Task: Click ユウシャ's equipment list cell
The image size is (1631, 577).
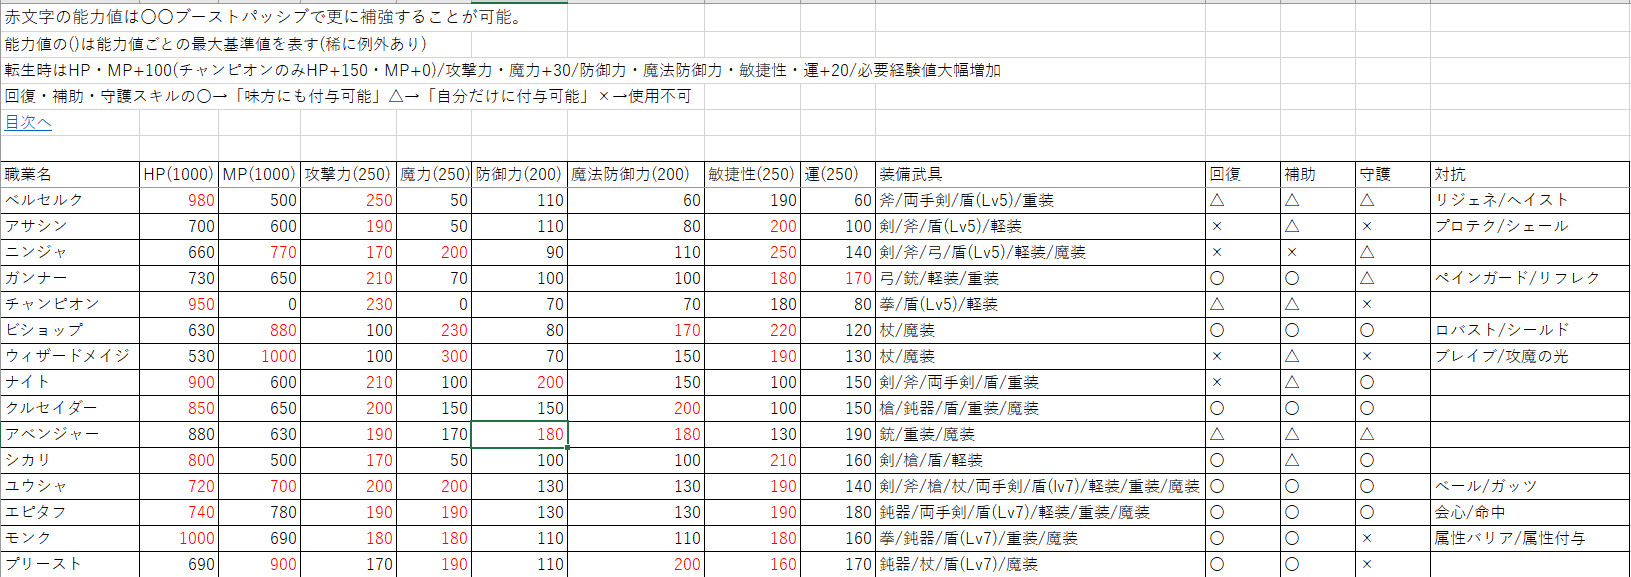Action: (1039, 486)
